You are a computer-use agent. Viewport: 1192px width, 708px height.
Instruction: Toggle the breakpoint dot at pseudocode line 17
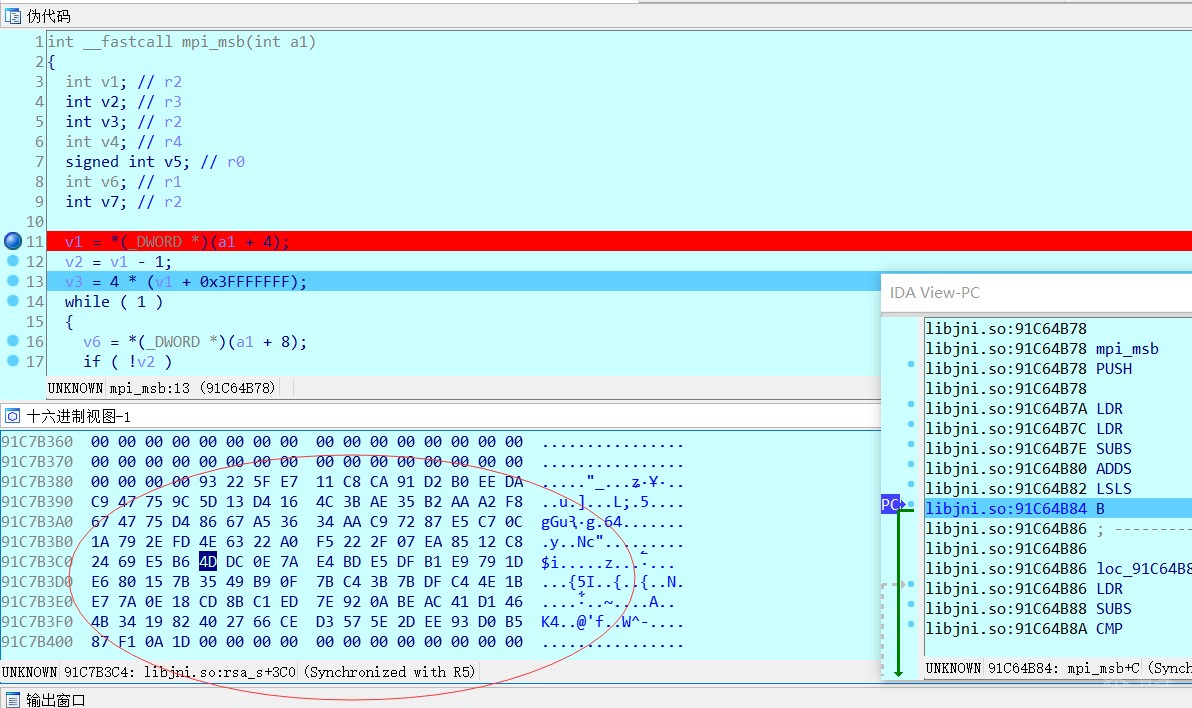(13, 360)
